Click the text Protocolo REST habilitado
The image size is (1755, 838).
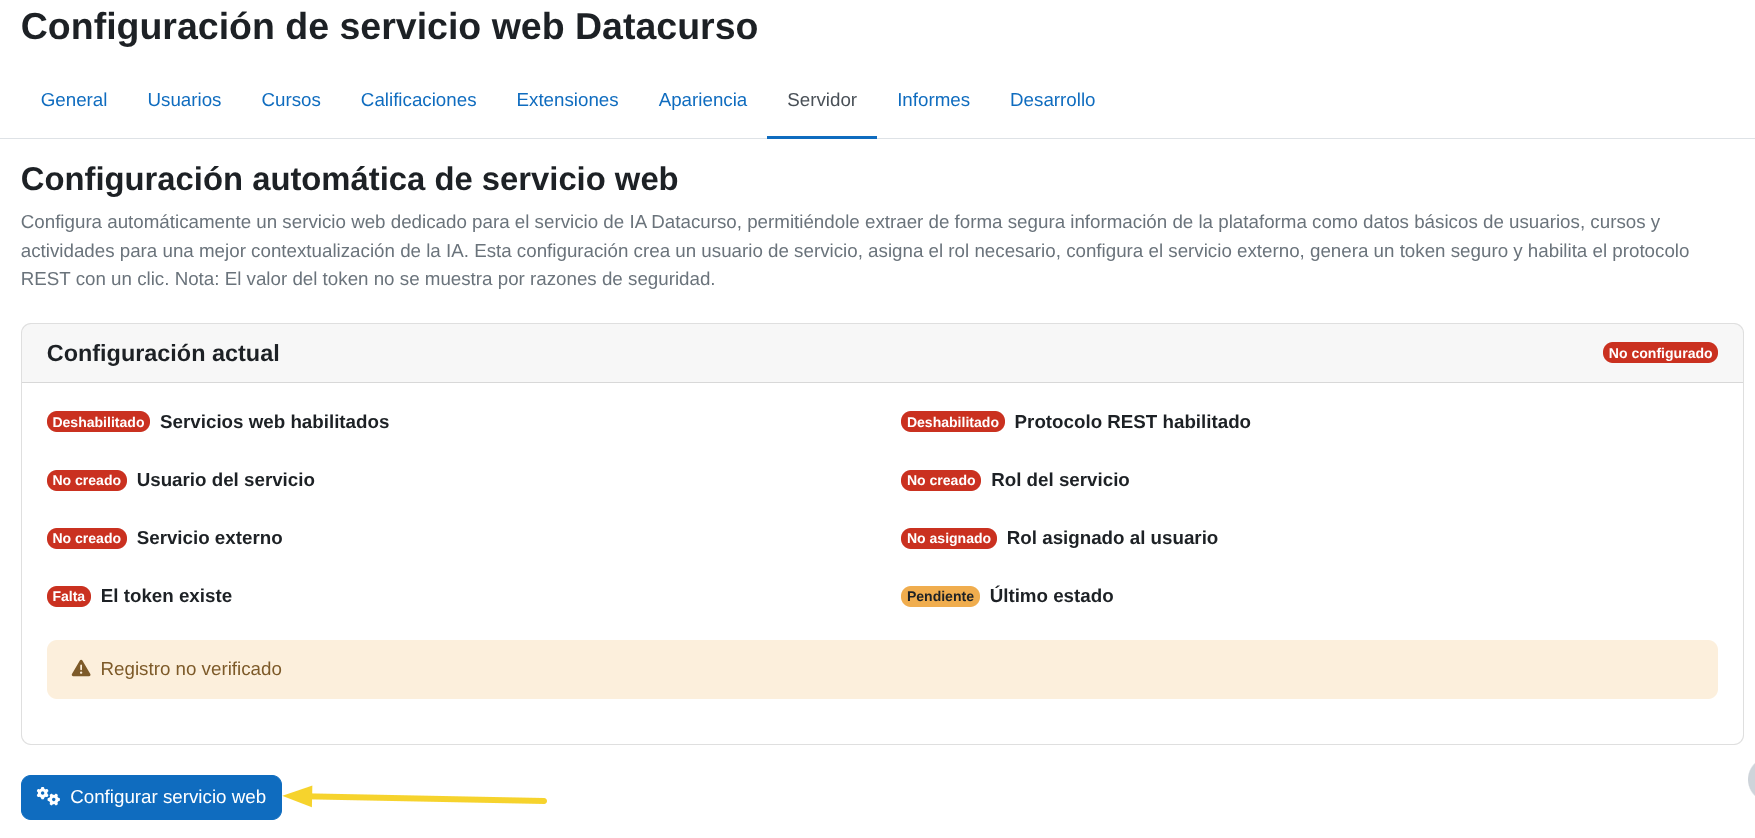point(1132,422)
